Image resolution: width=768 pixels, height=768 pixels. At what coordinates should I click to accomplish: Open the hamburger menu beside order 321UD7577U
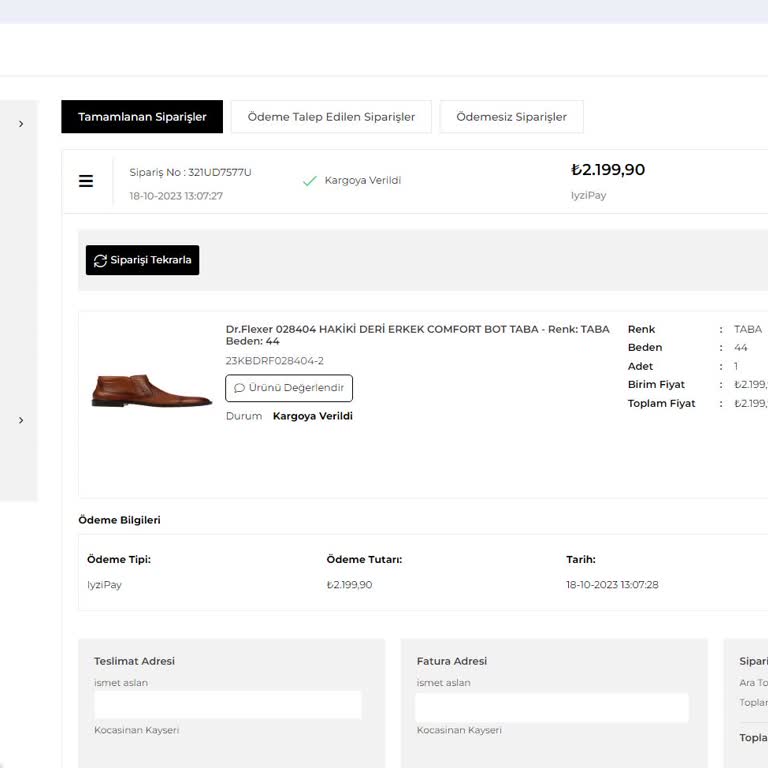[x=86, y=181]
